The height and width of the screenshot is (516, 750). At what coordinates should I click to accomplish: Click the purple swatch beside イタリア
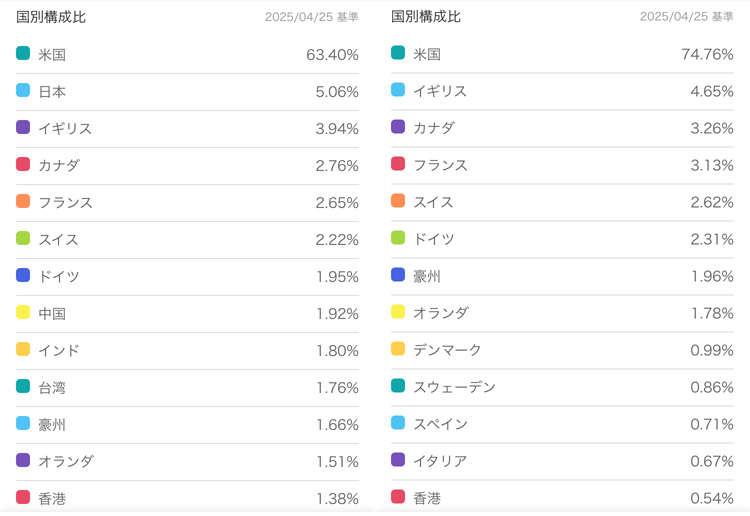click(398, 460)
